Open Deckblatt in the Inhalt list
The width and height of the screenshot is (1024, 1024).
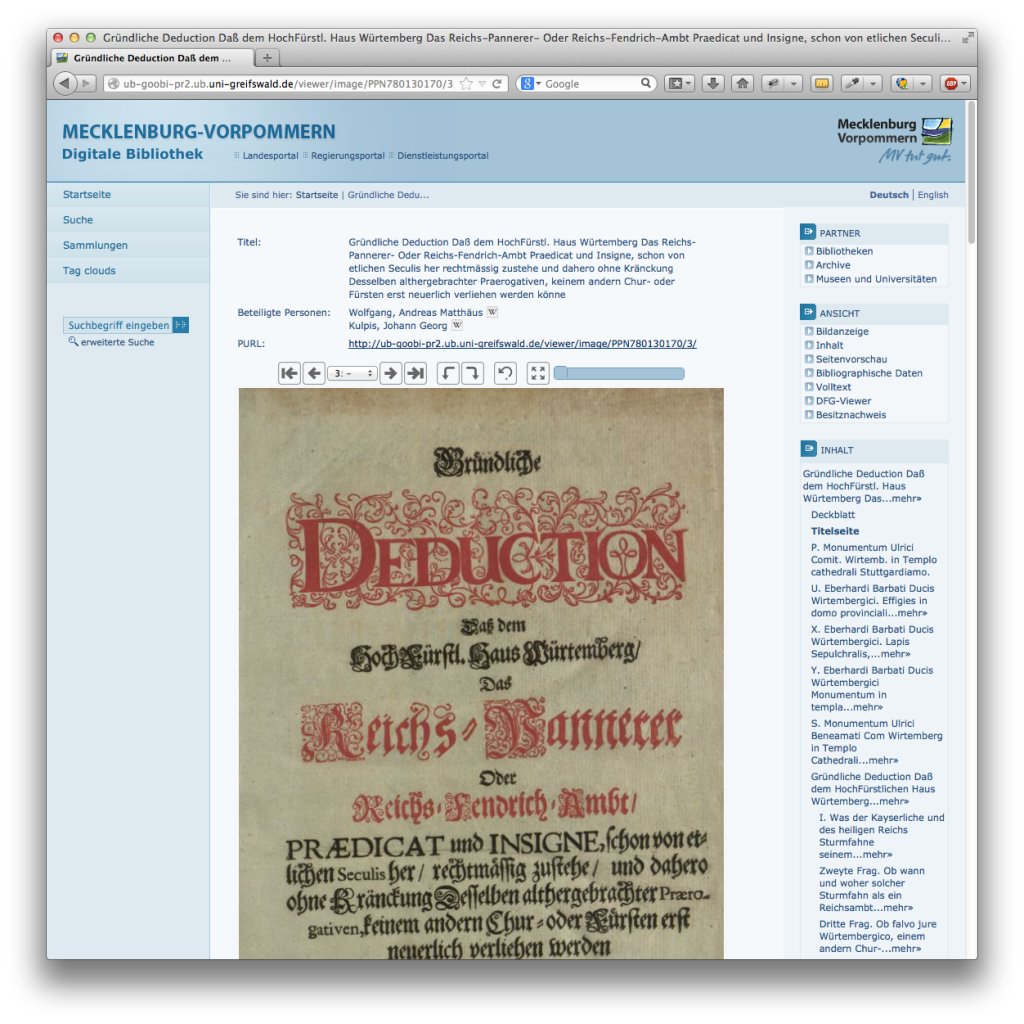(x=833, y=515)
